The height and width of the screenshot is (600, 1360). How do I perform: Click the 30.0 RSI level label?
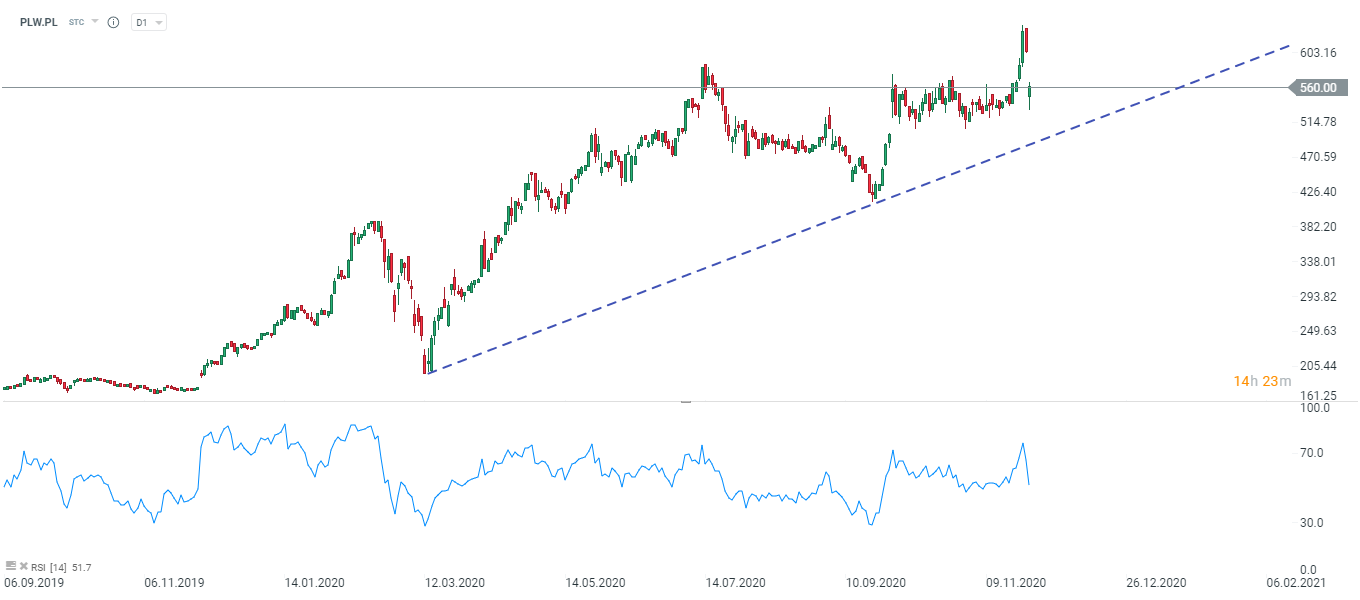coord(1311,523)
